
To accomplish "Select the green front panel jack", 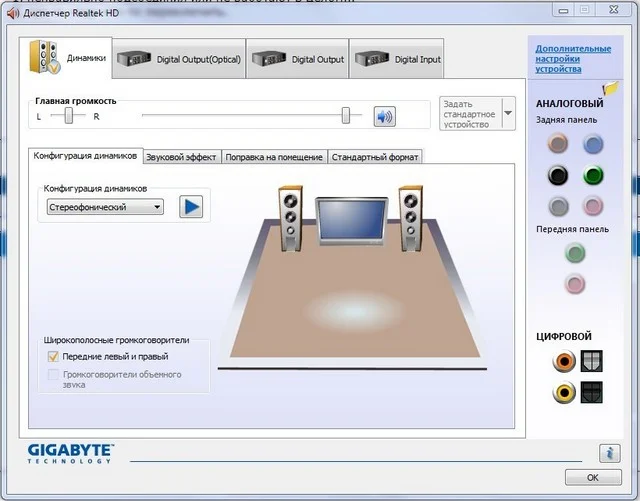I will (x=575, y=253).
